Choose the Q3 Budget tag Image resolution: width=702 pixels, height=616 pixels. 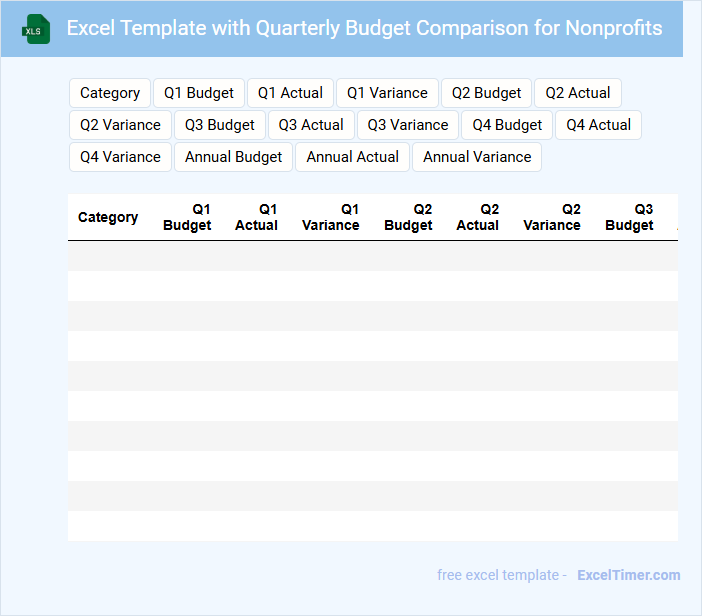[x=220, y=125]
